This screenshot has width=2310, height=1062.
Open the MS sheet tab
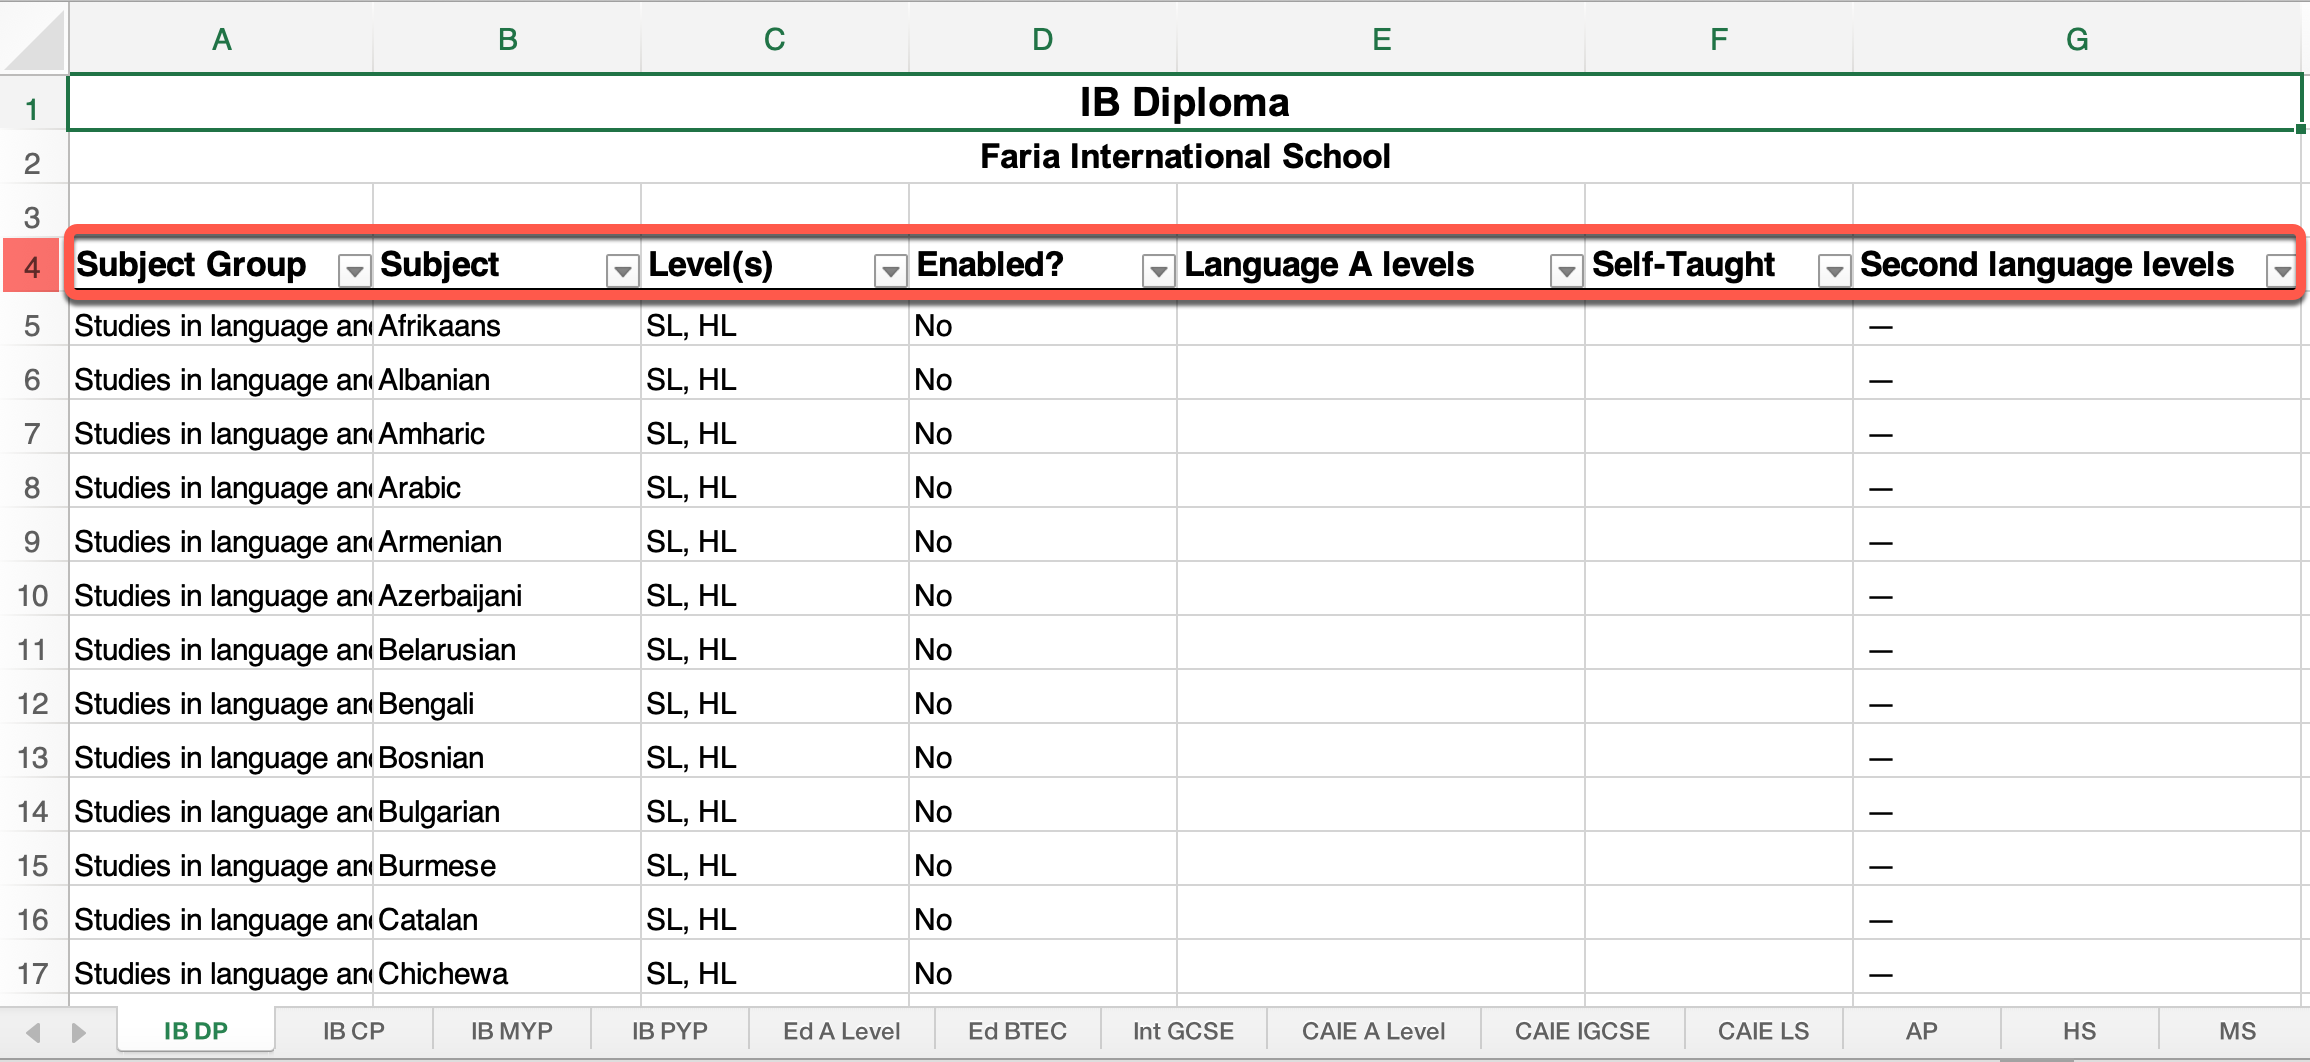click(x=2236, y=1031)
